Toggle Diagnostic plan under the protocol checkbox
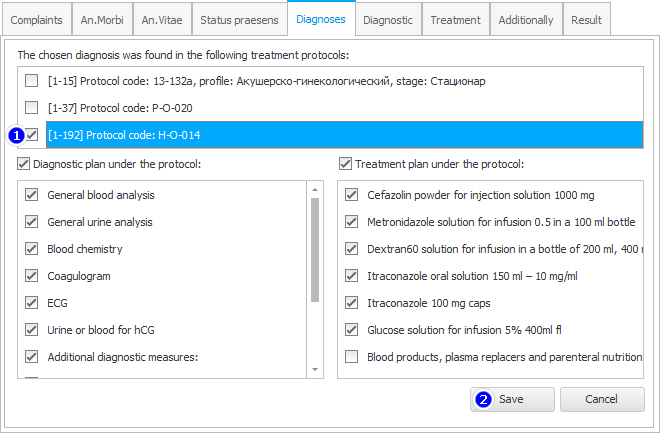This screenshot has height=433, width=660. pos(24,164)
